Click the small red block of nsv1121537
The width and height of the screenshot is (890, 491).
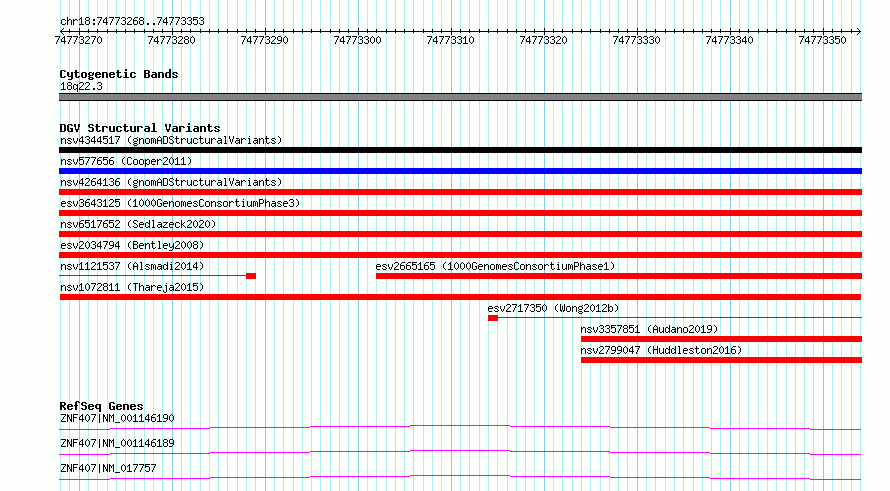[x=251, y=276]
